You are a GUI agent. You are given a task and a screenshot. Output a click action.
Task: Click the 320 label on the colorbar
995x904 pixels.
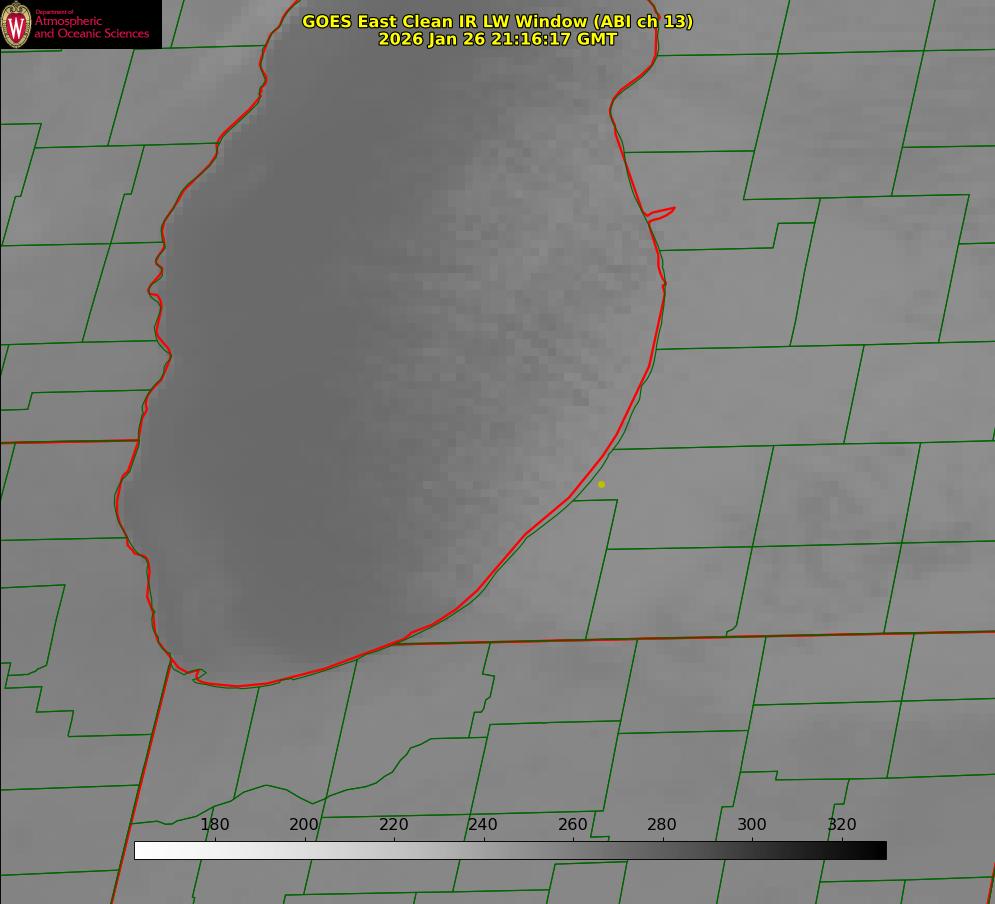[842, 824]
